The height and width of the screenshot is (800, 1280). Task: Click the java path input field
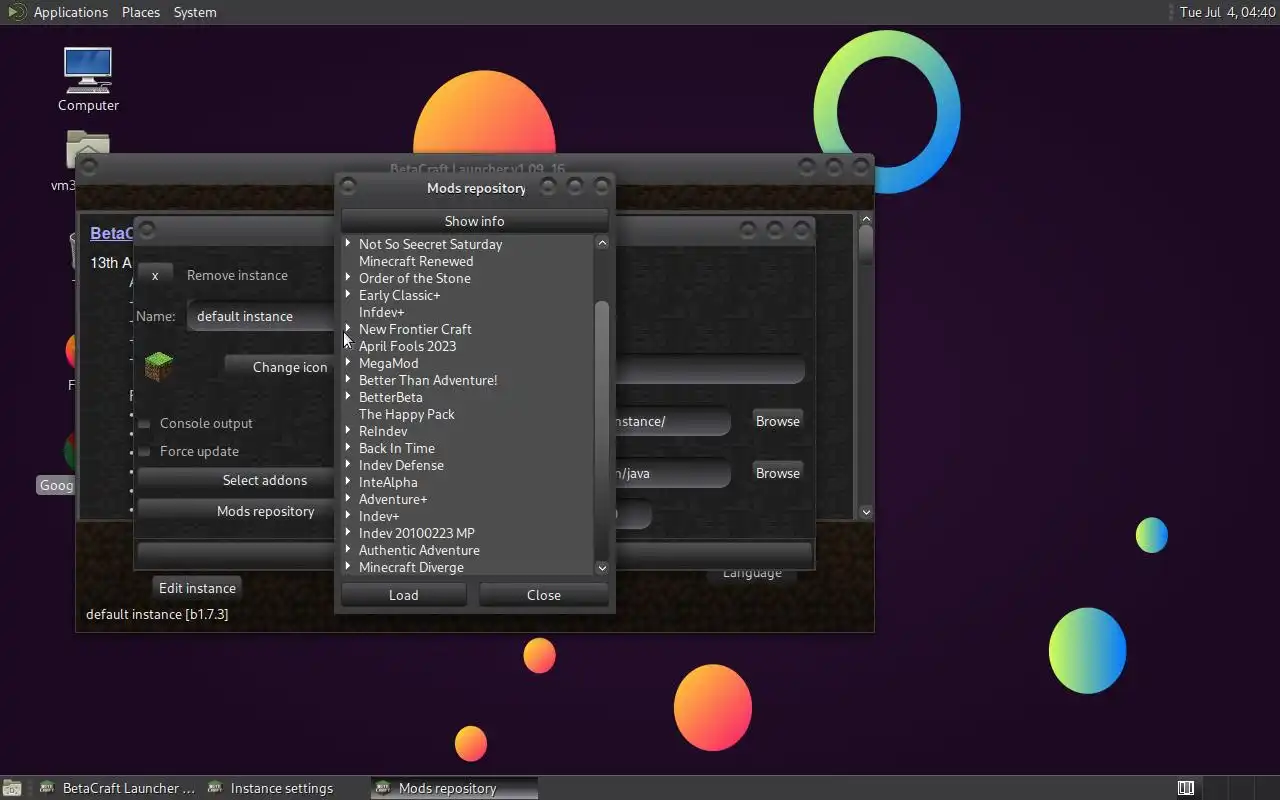point(673,473)
